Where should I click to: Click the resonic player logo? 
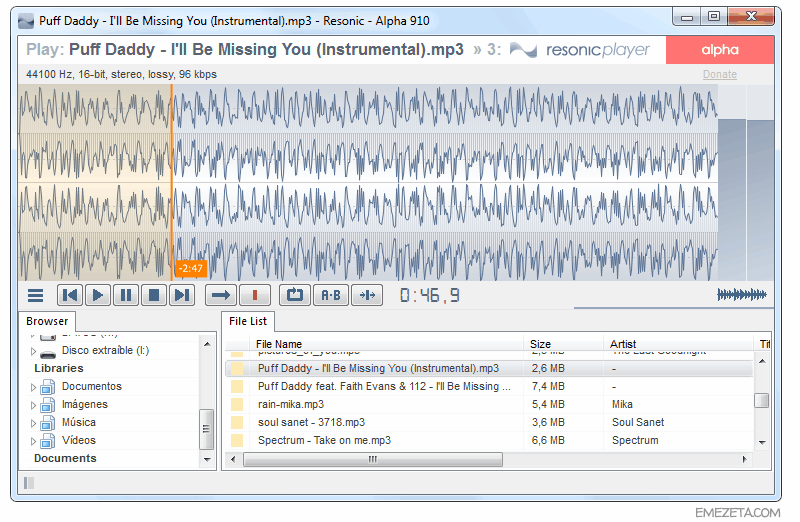pos(580,49)
